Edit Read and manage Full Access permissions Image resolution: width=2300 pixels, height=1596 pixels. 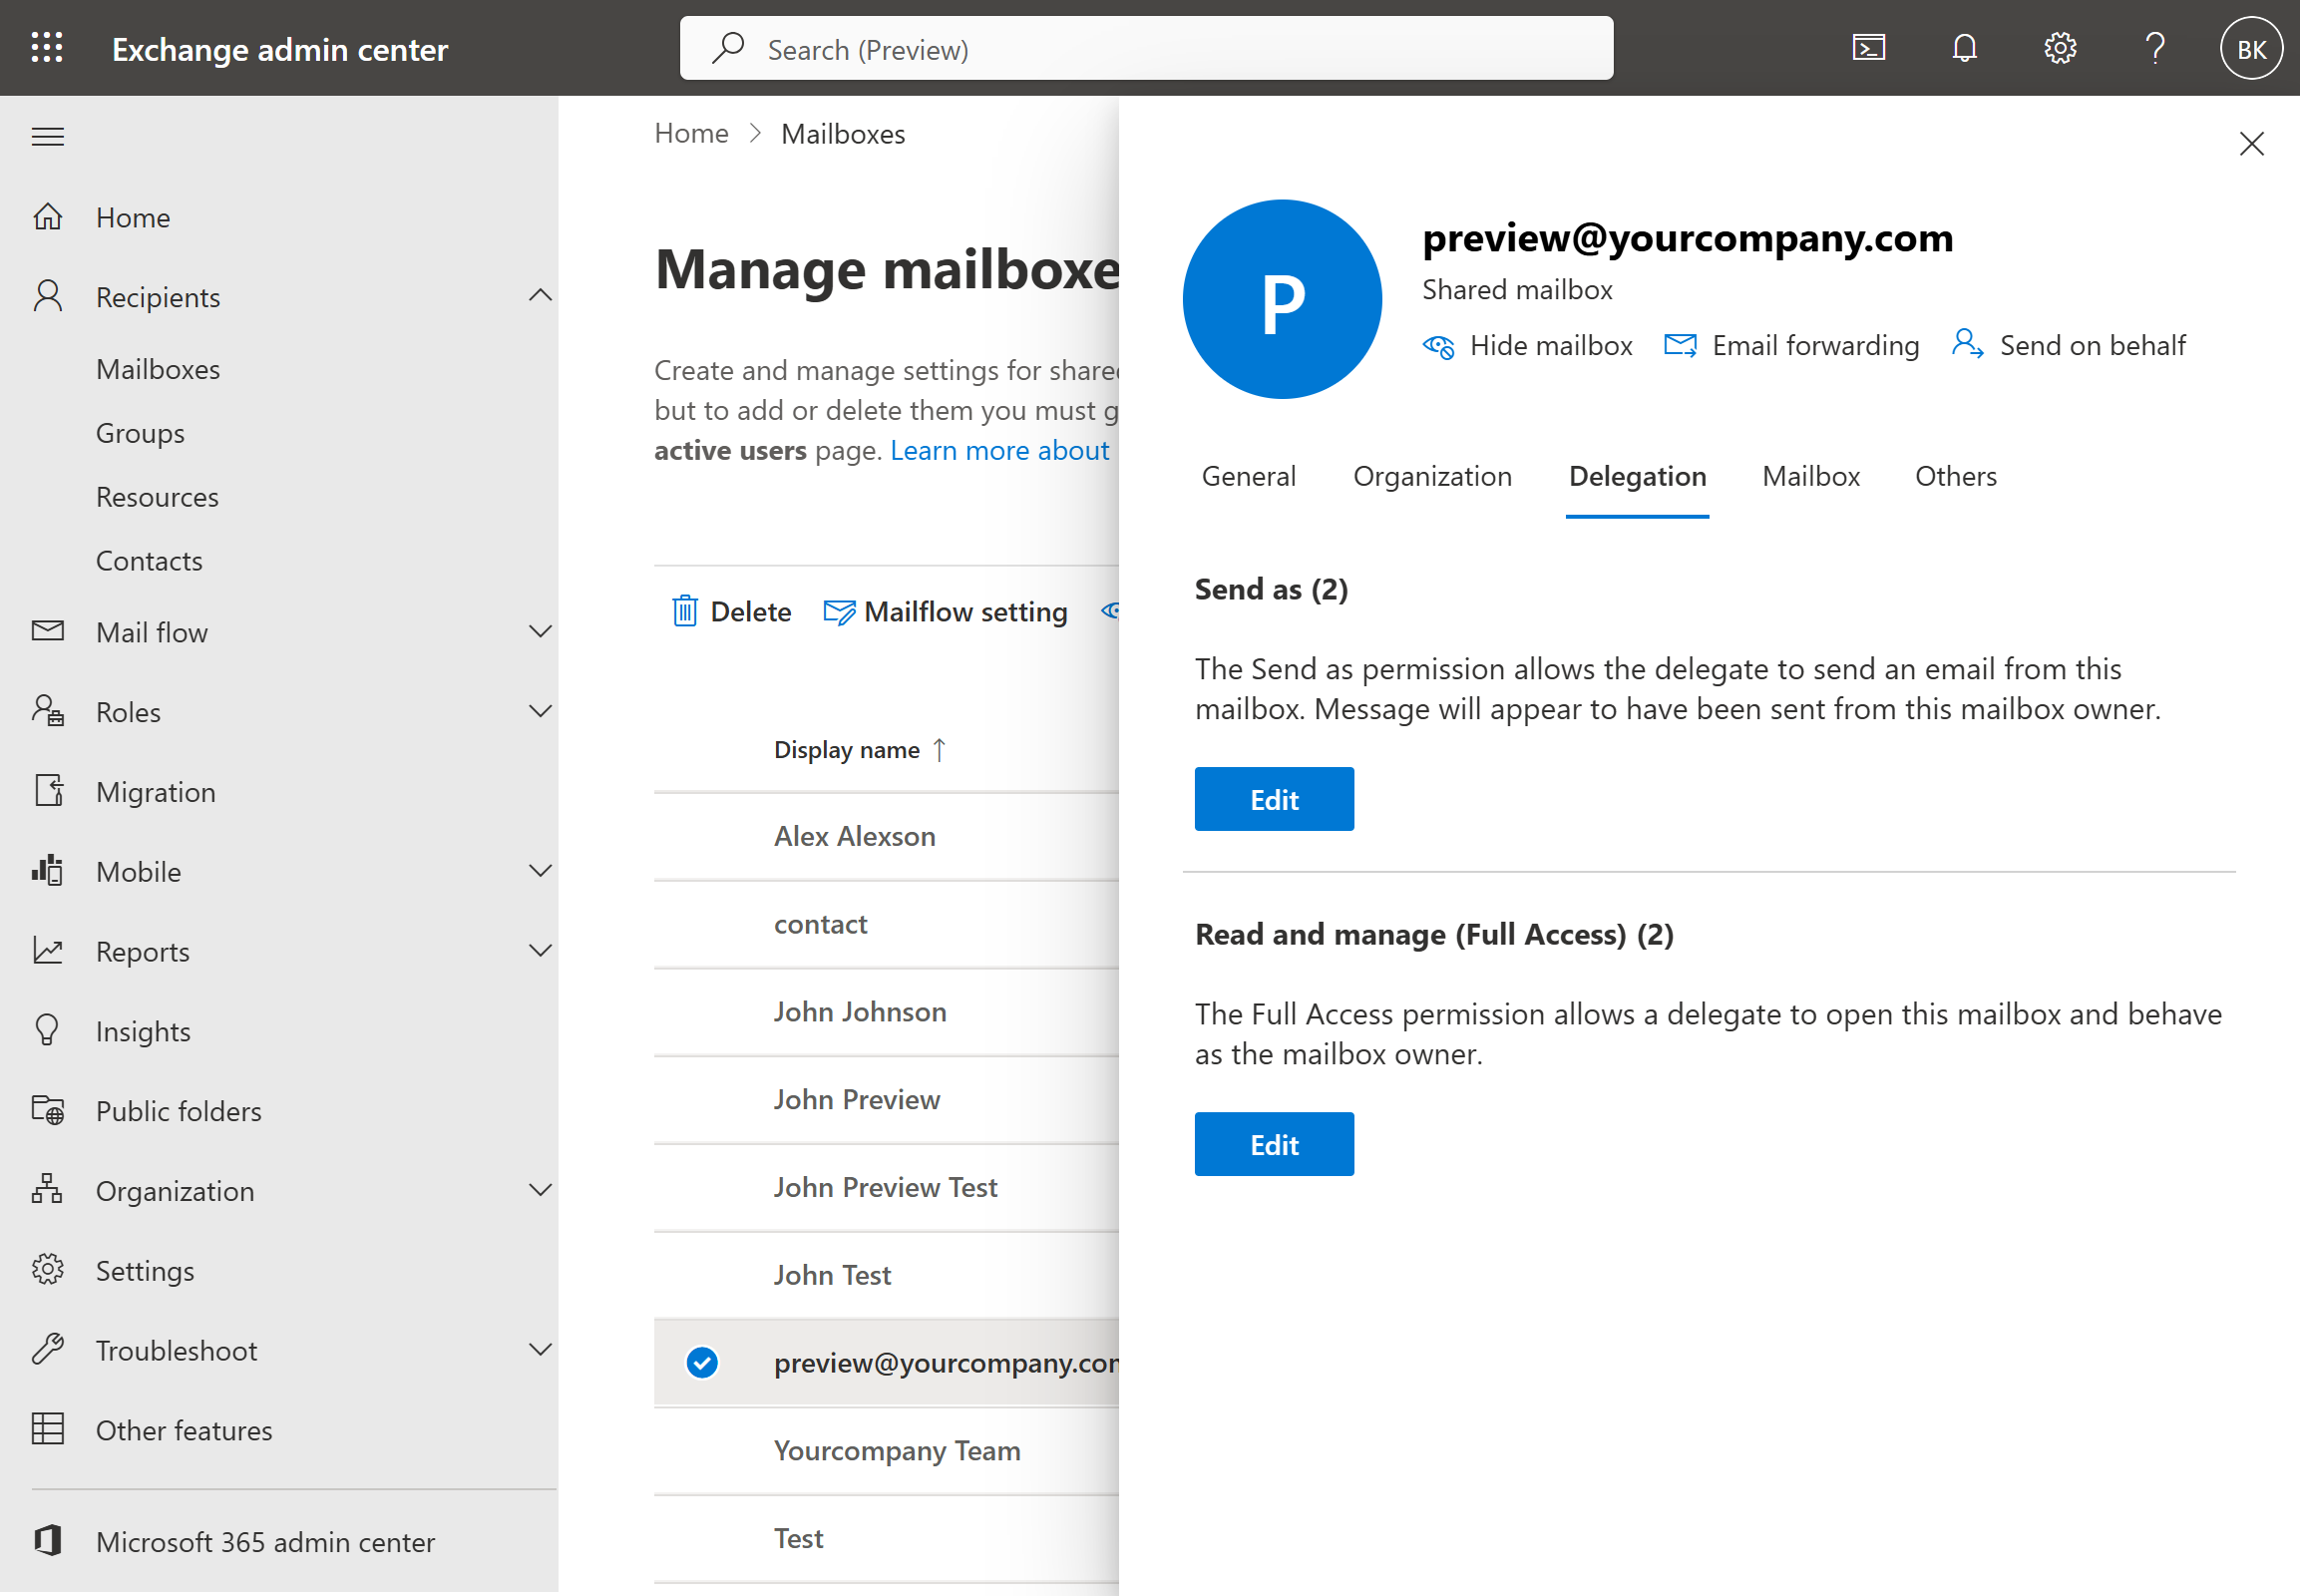coord(1274,1144)
